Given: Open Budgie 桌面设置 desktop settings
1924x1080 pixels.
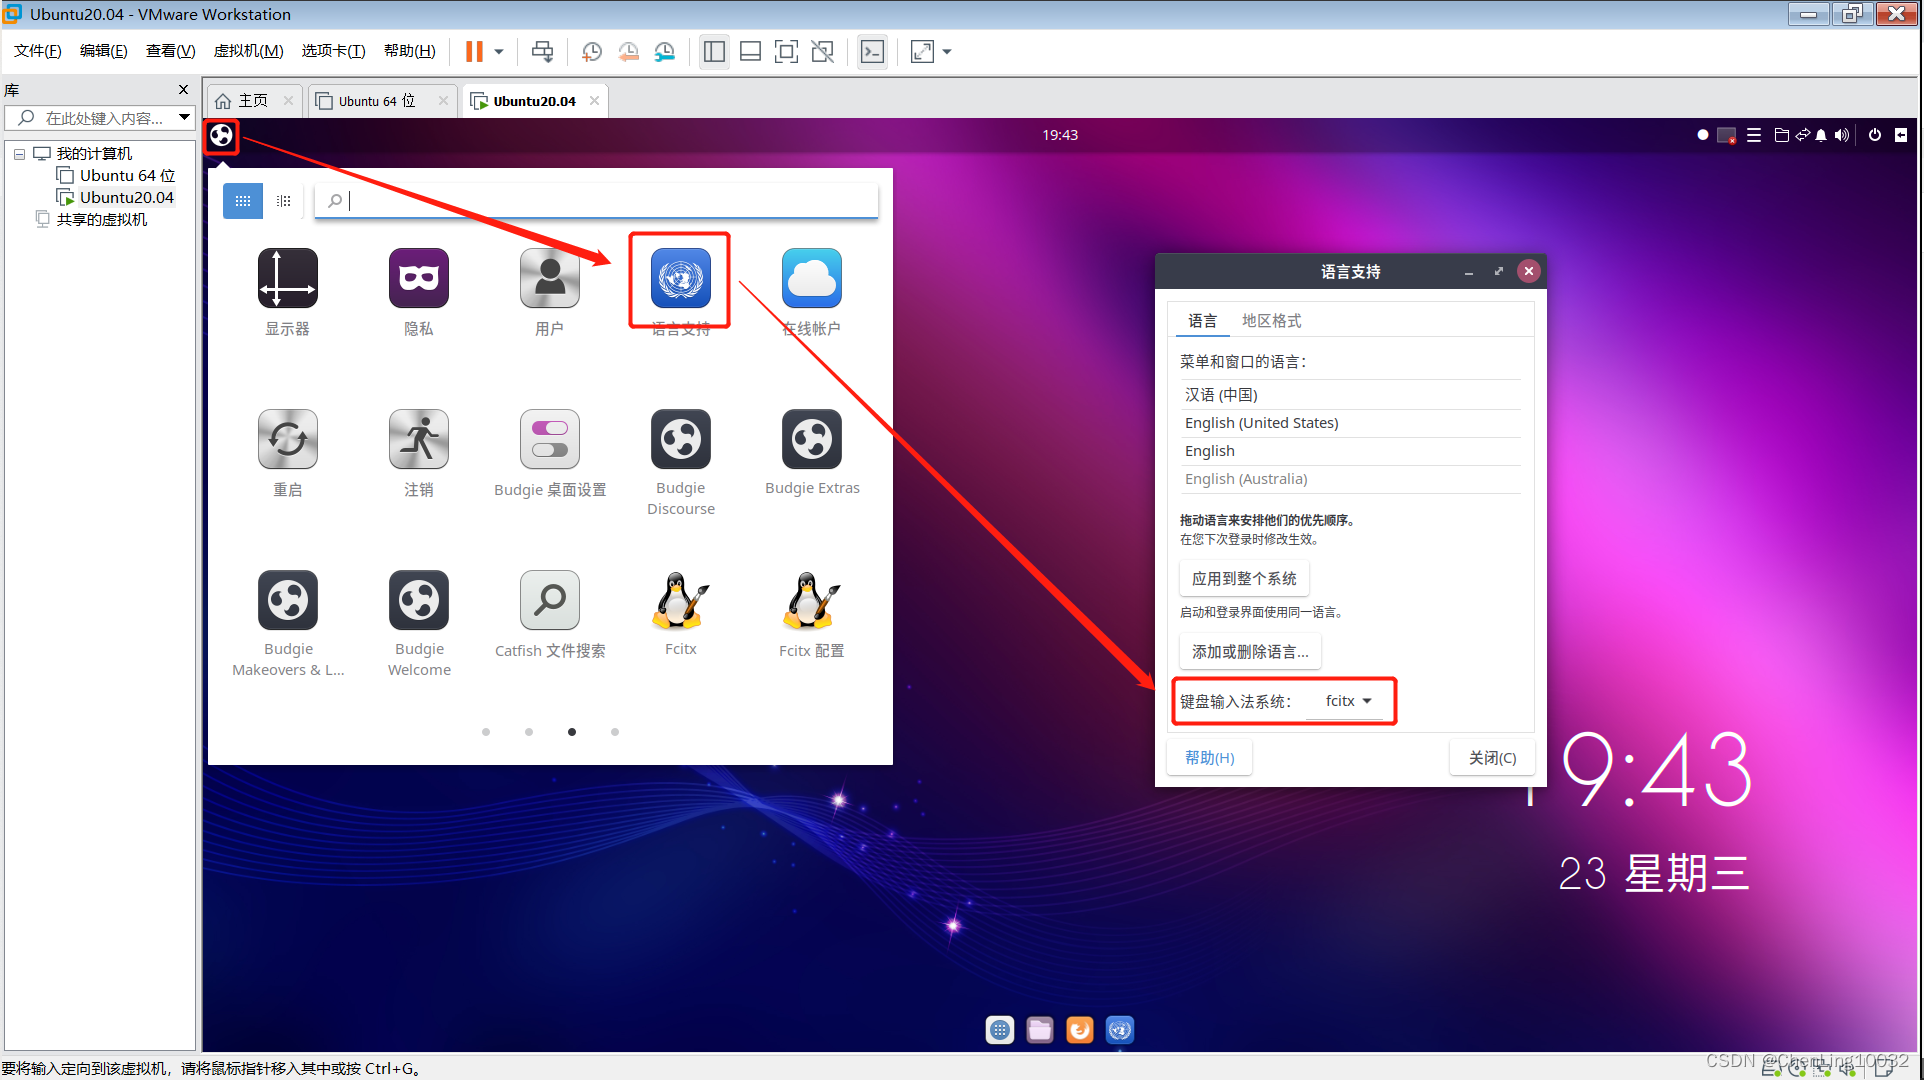Looking at the screenshot, I should (549, 439).
